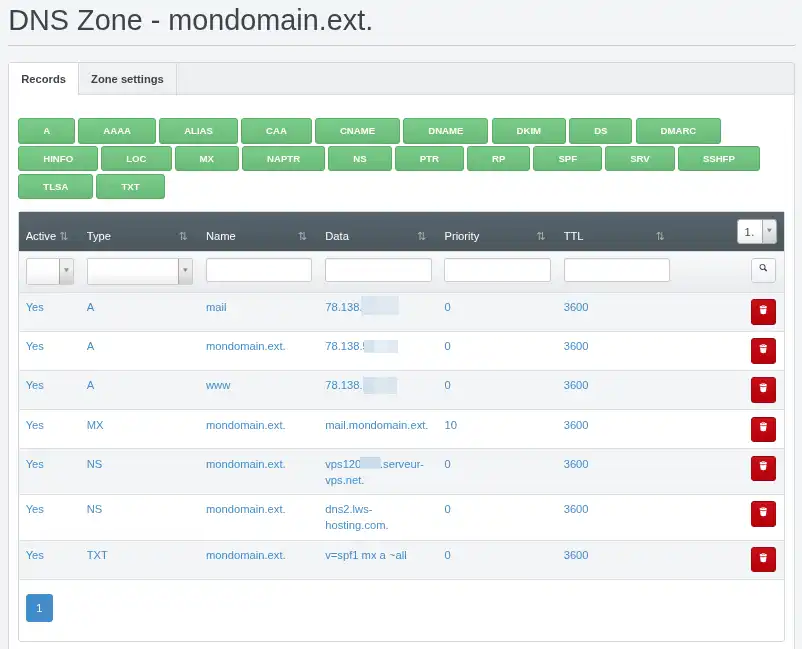Image resolution: width=802 pixels, height=649 pixels.
Task: Add a new SPF record
Action: coord(567,159)
